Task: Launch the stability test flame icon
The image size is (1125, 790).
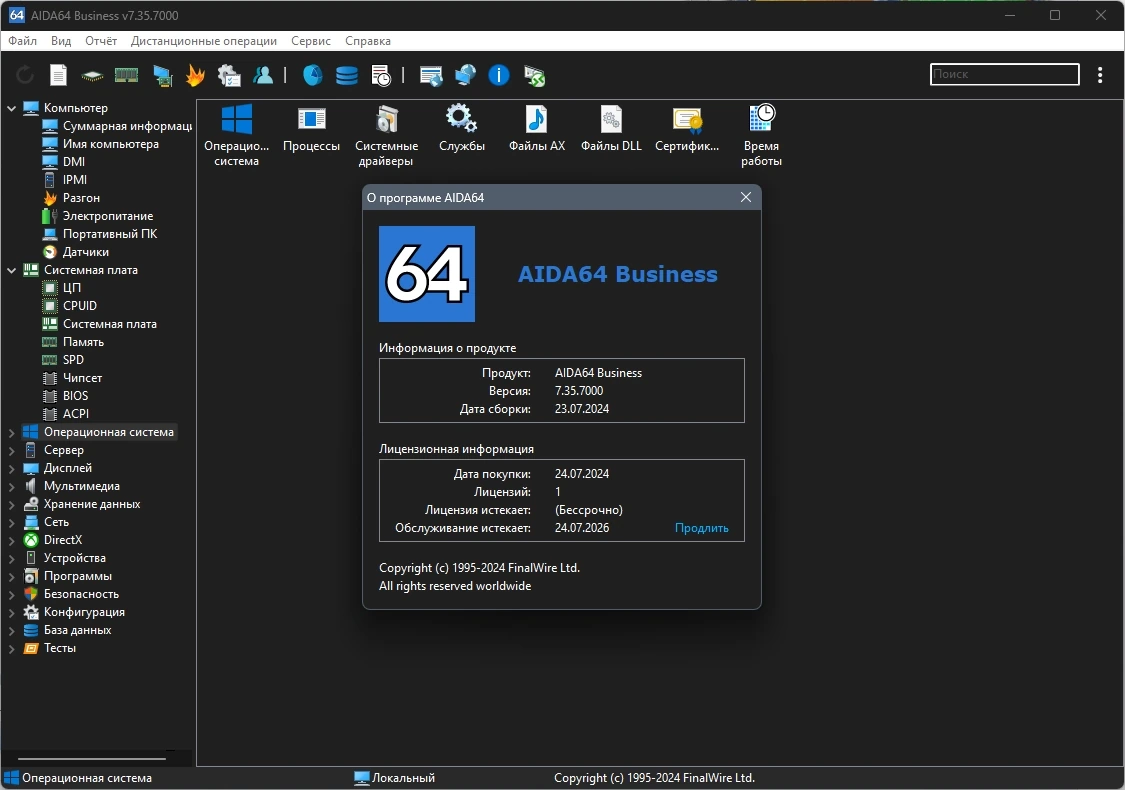Action: point(195,75)
